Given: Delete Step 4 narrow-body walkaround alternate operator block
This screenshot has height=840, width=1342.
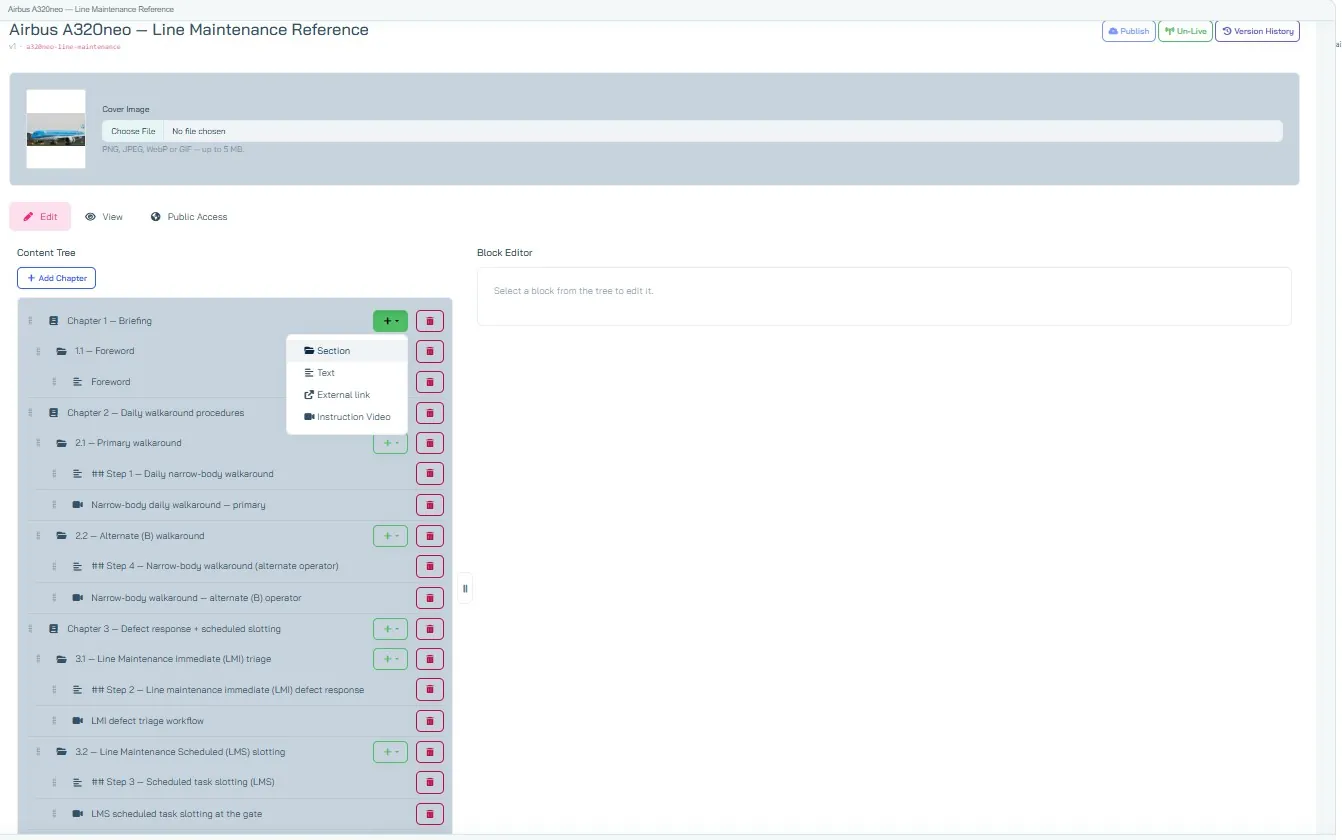Looking at the screenshot, I should tap(430, 566).
